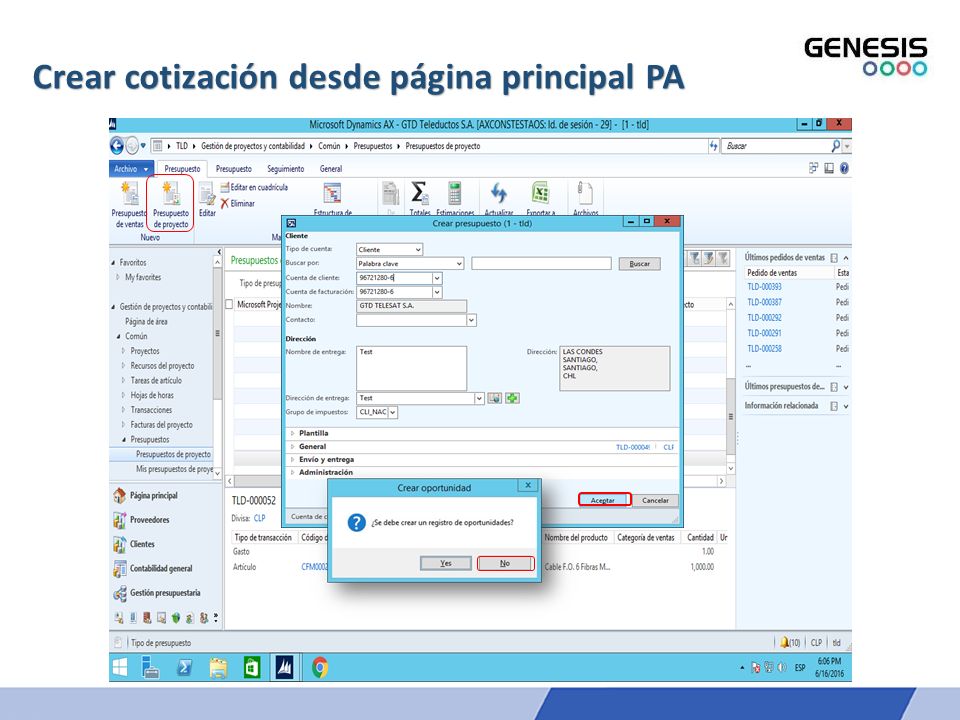The width and height of the screenshot is (960, 720).
Task: Click Aceptar in Crear presupuesto dialog
Action: coord(604,500)
